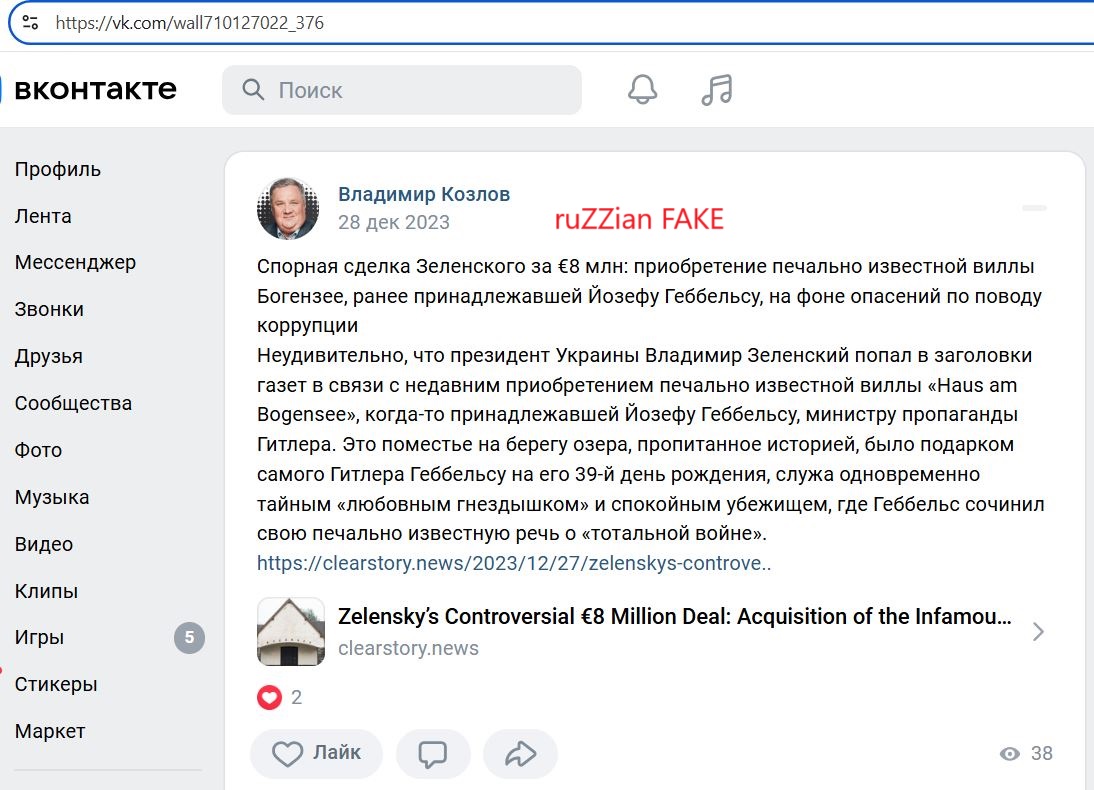Open Фото in the sidebar

point(38,450)
